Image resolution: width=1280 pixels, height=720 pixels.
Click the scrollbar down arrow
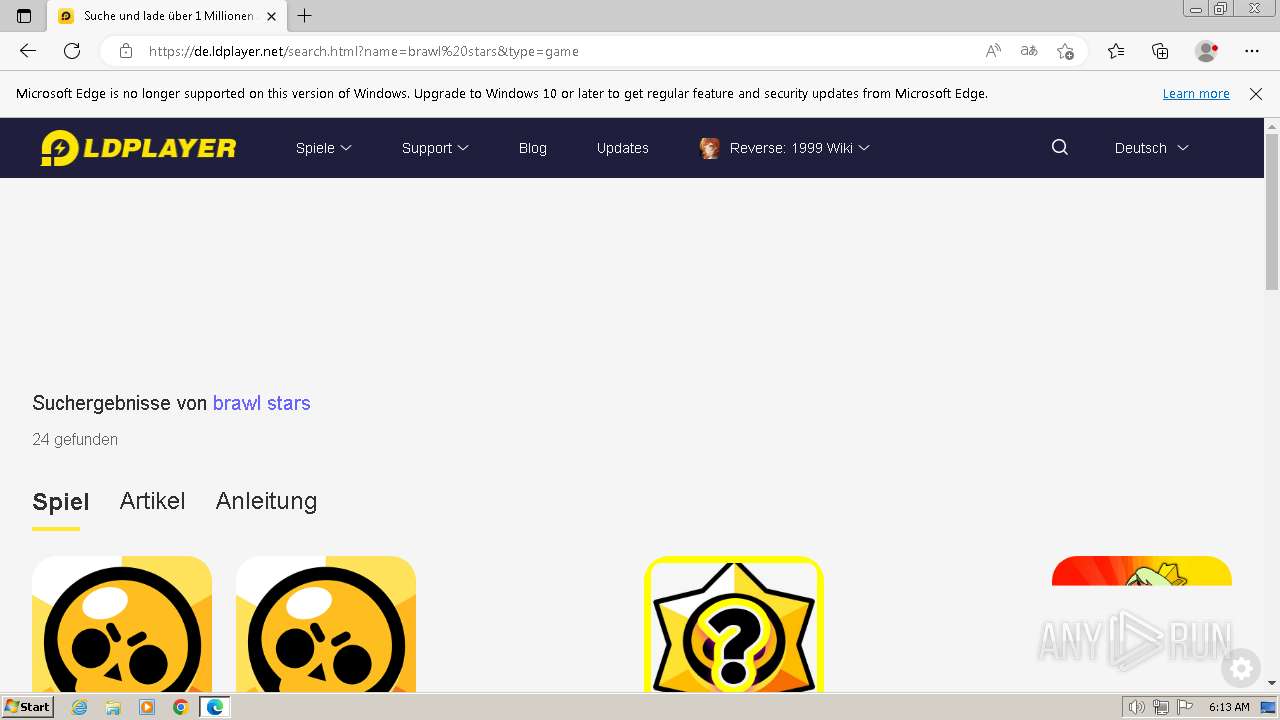coord(1272,683)
